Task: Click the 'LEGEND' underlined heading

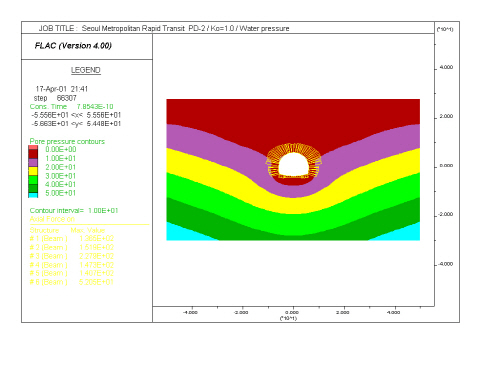Action: [86, 70]
